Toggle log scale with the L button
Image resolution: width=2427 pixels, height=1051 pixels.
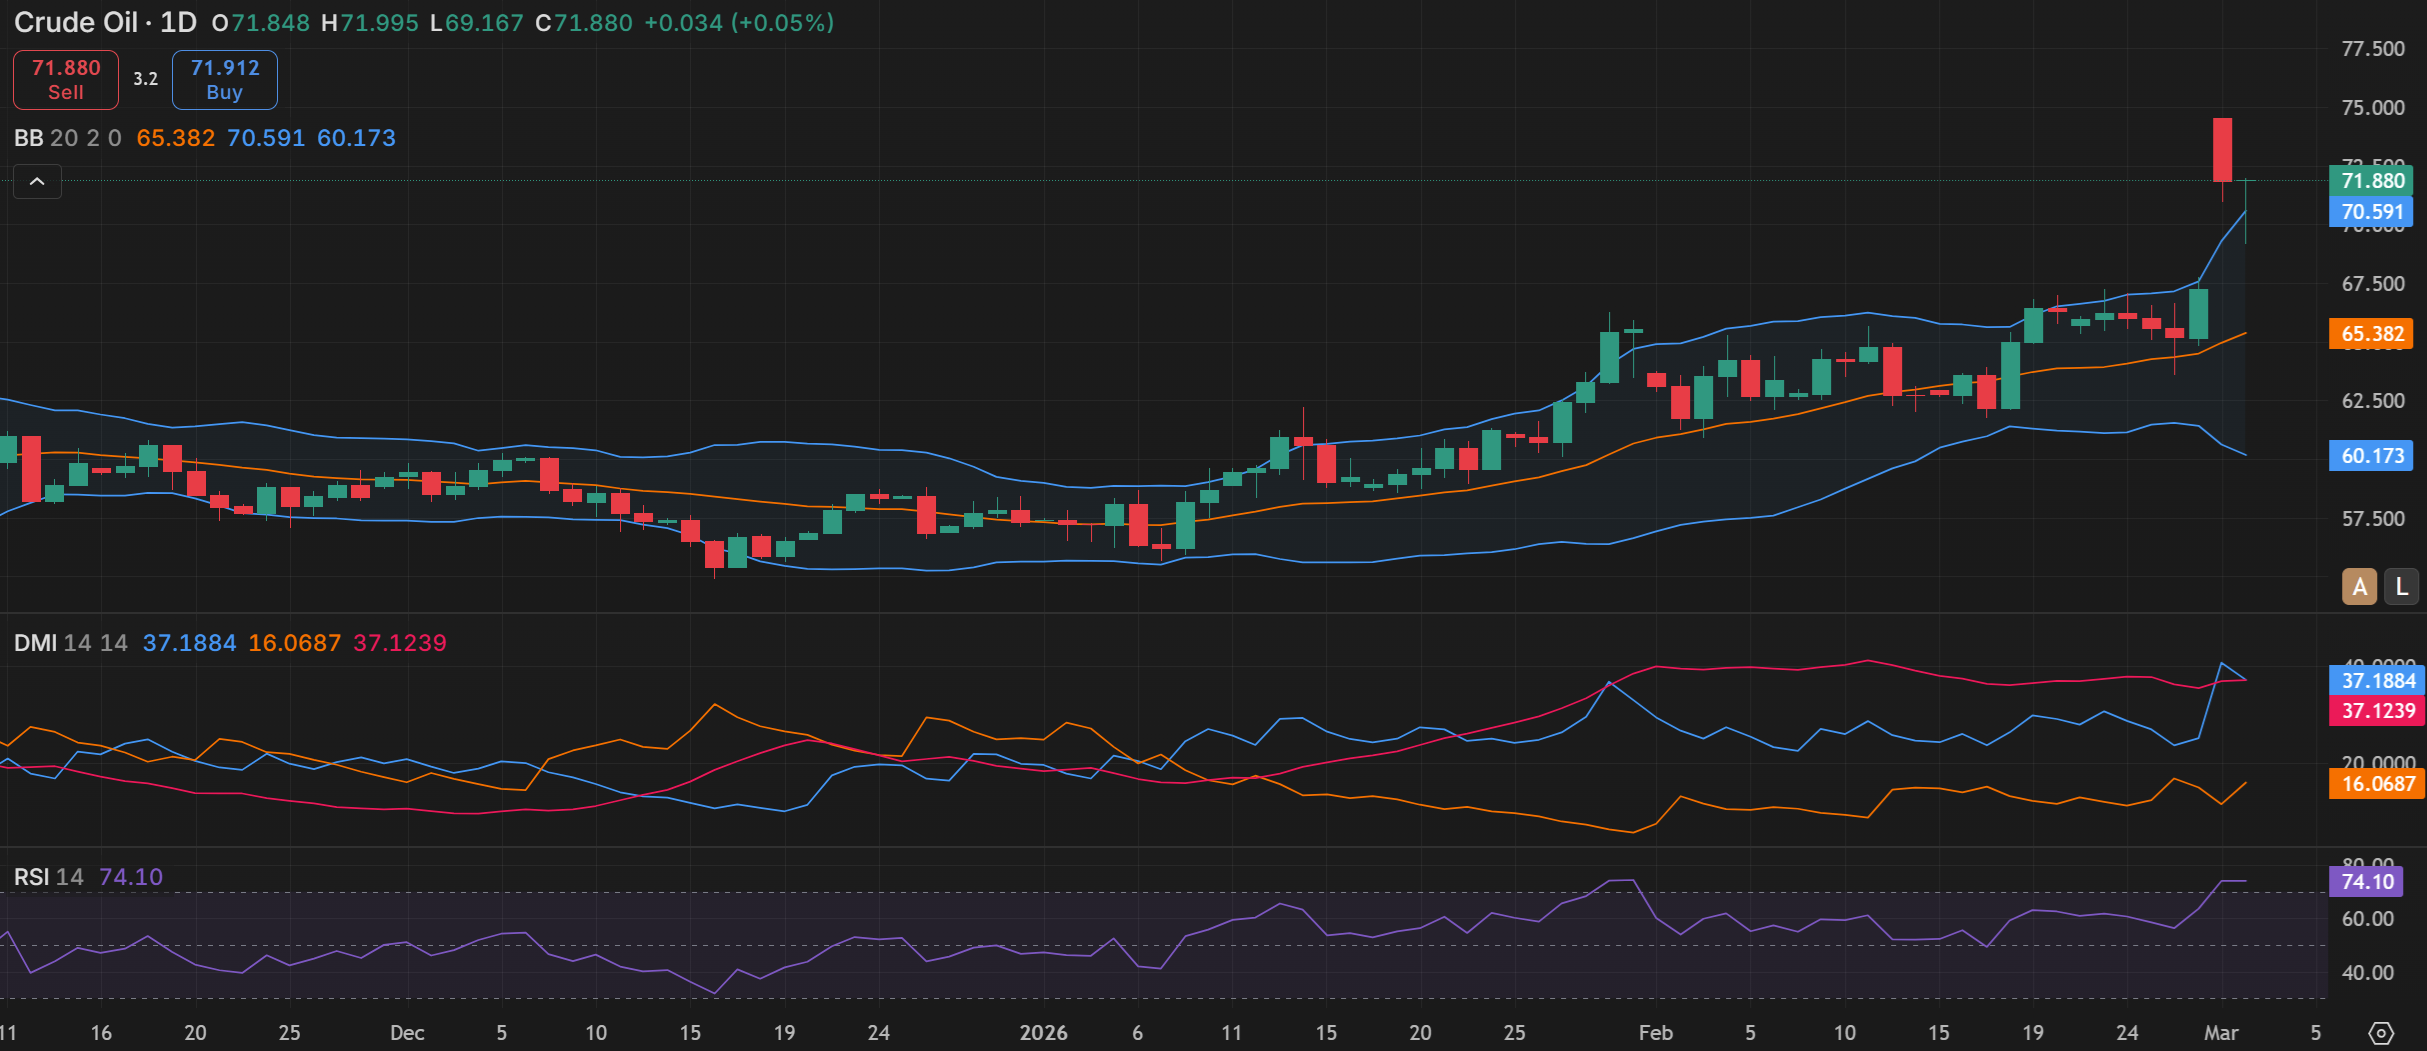tap(2401, 586)
